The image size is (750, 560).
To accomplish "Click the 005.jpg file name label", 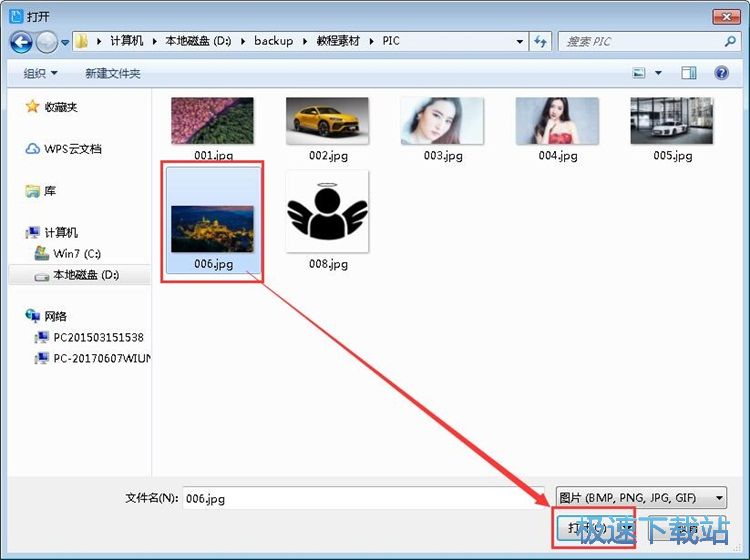I will (673, 155).
